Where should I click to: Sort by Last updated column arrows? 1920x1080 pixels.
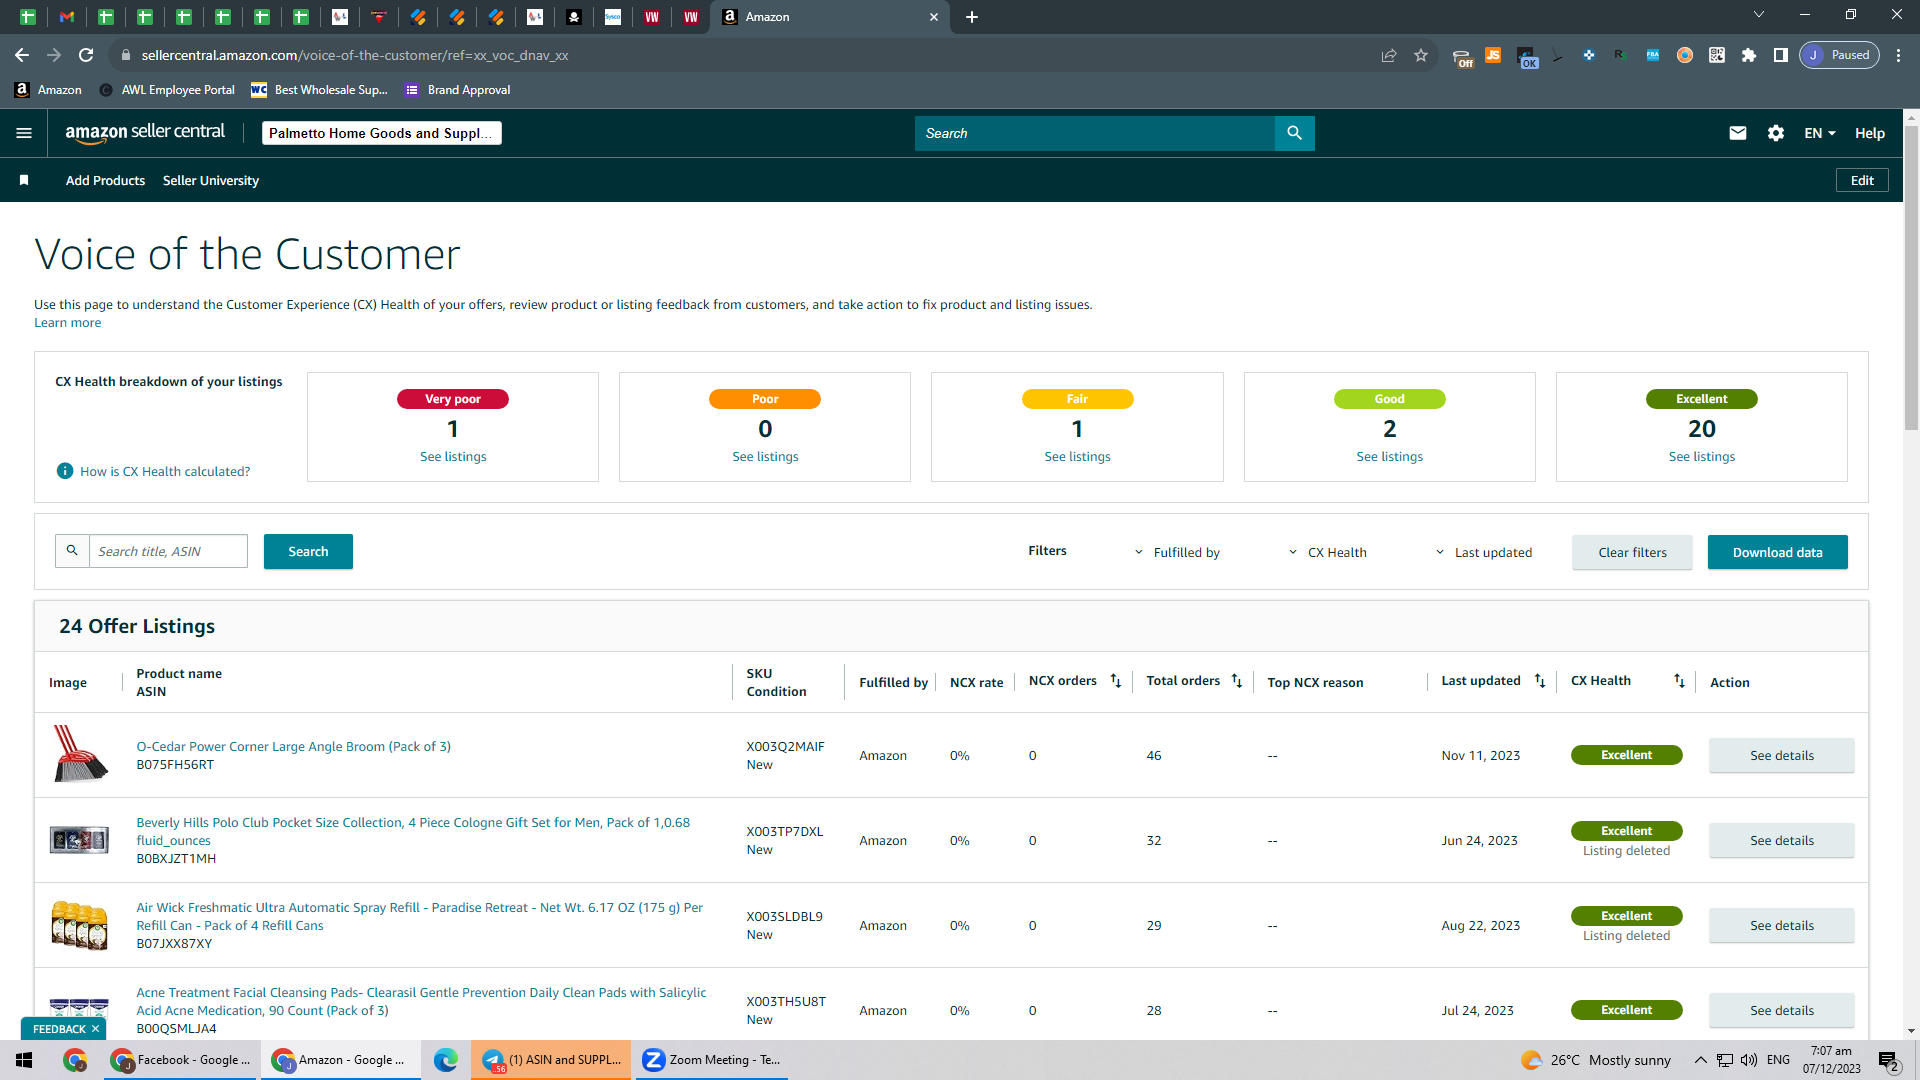click(1540, 681)
